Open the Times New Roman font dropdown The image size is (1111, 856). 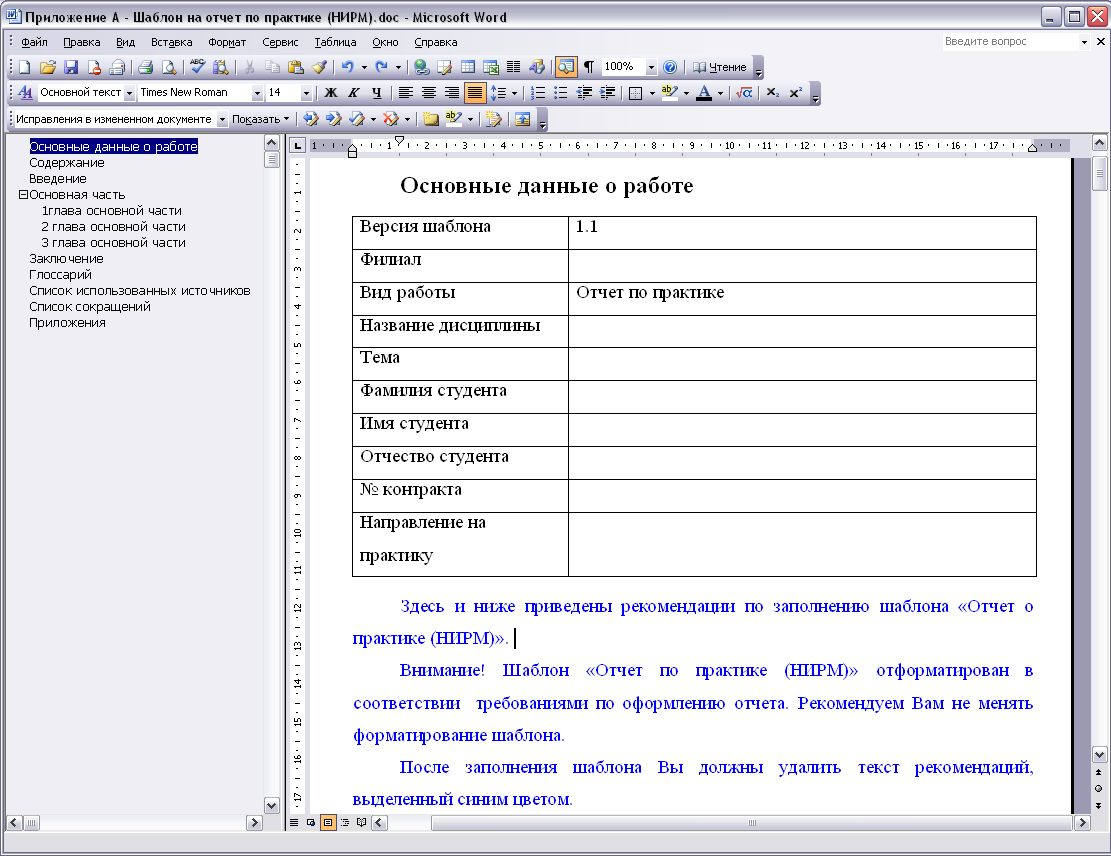coord(256,93)
